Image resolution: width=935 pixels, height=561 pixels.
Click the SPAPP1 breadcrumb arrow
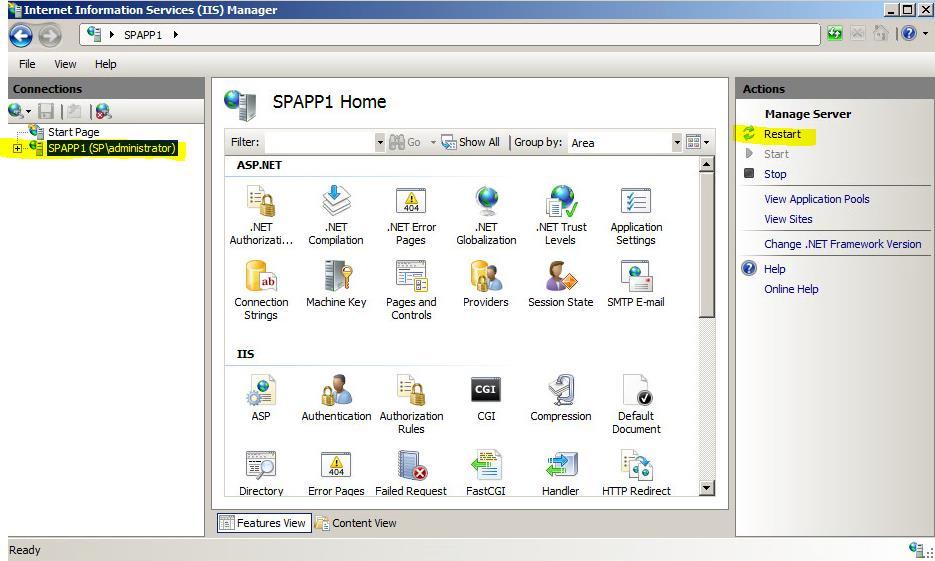(x=175, y=35)
